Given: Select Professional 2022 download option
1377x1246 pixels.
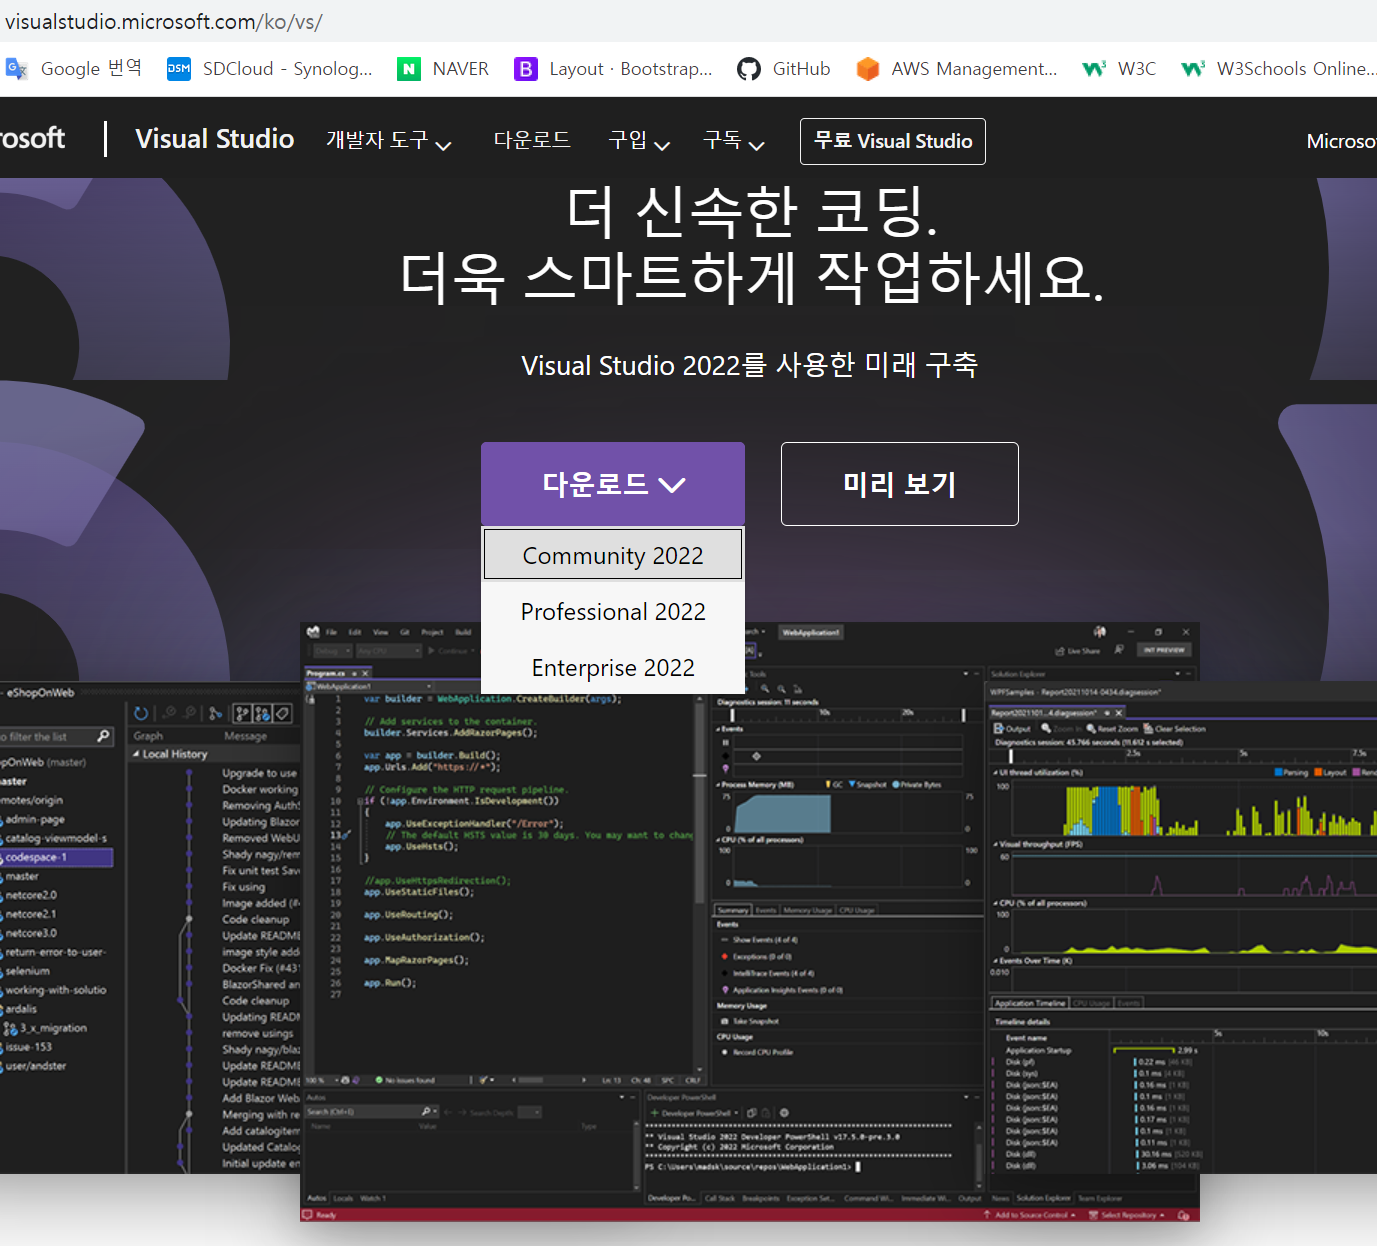Looking at the screenshot, I should [613, 611].
